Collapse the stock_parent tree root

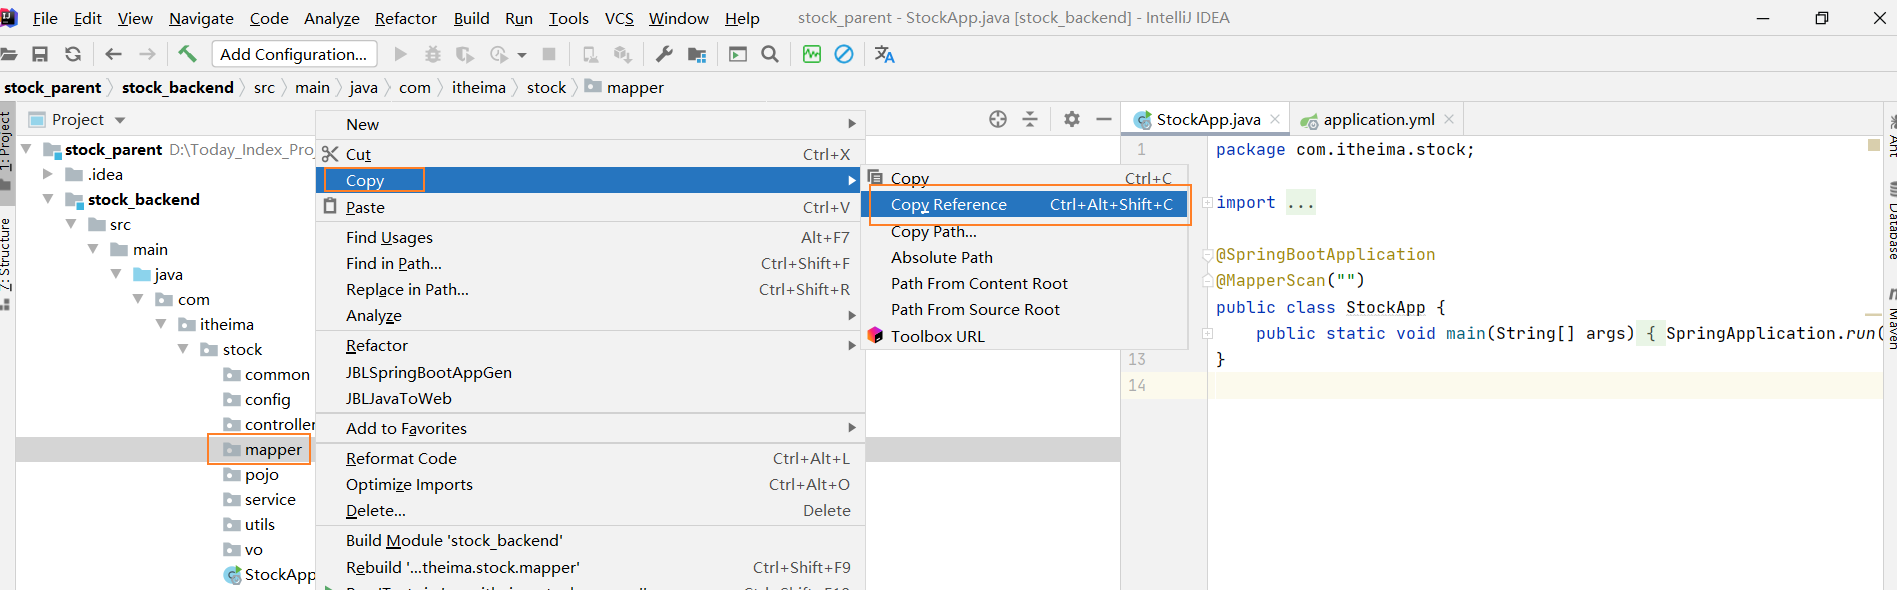tap(26, 149)
